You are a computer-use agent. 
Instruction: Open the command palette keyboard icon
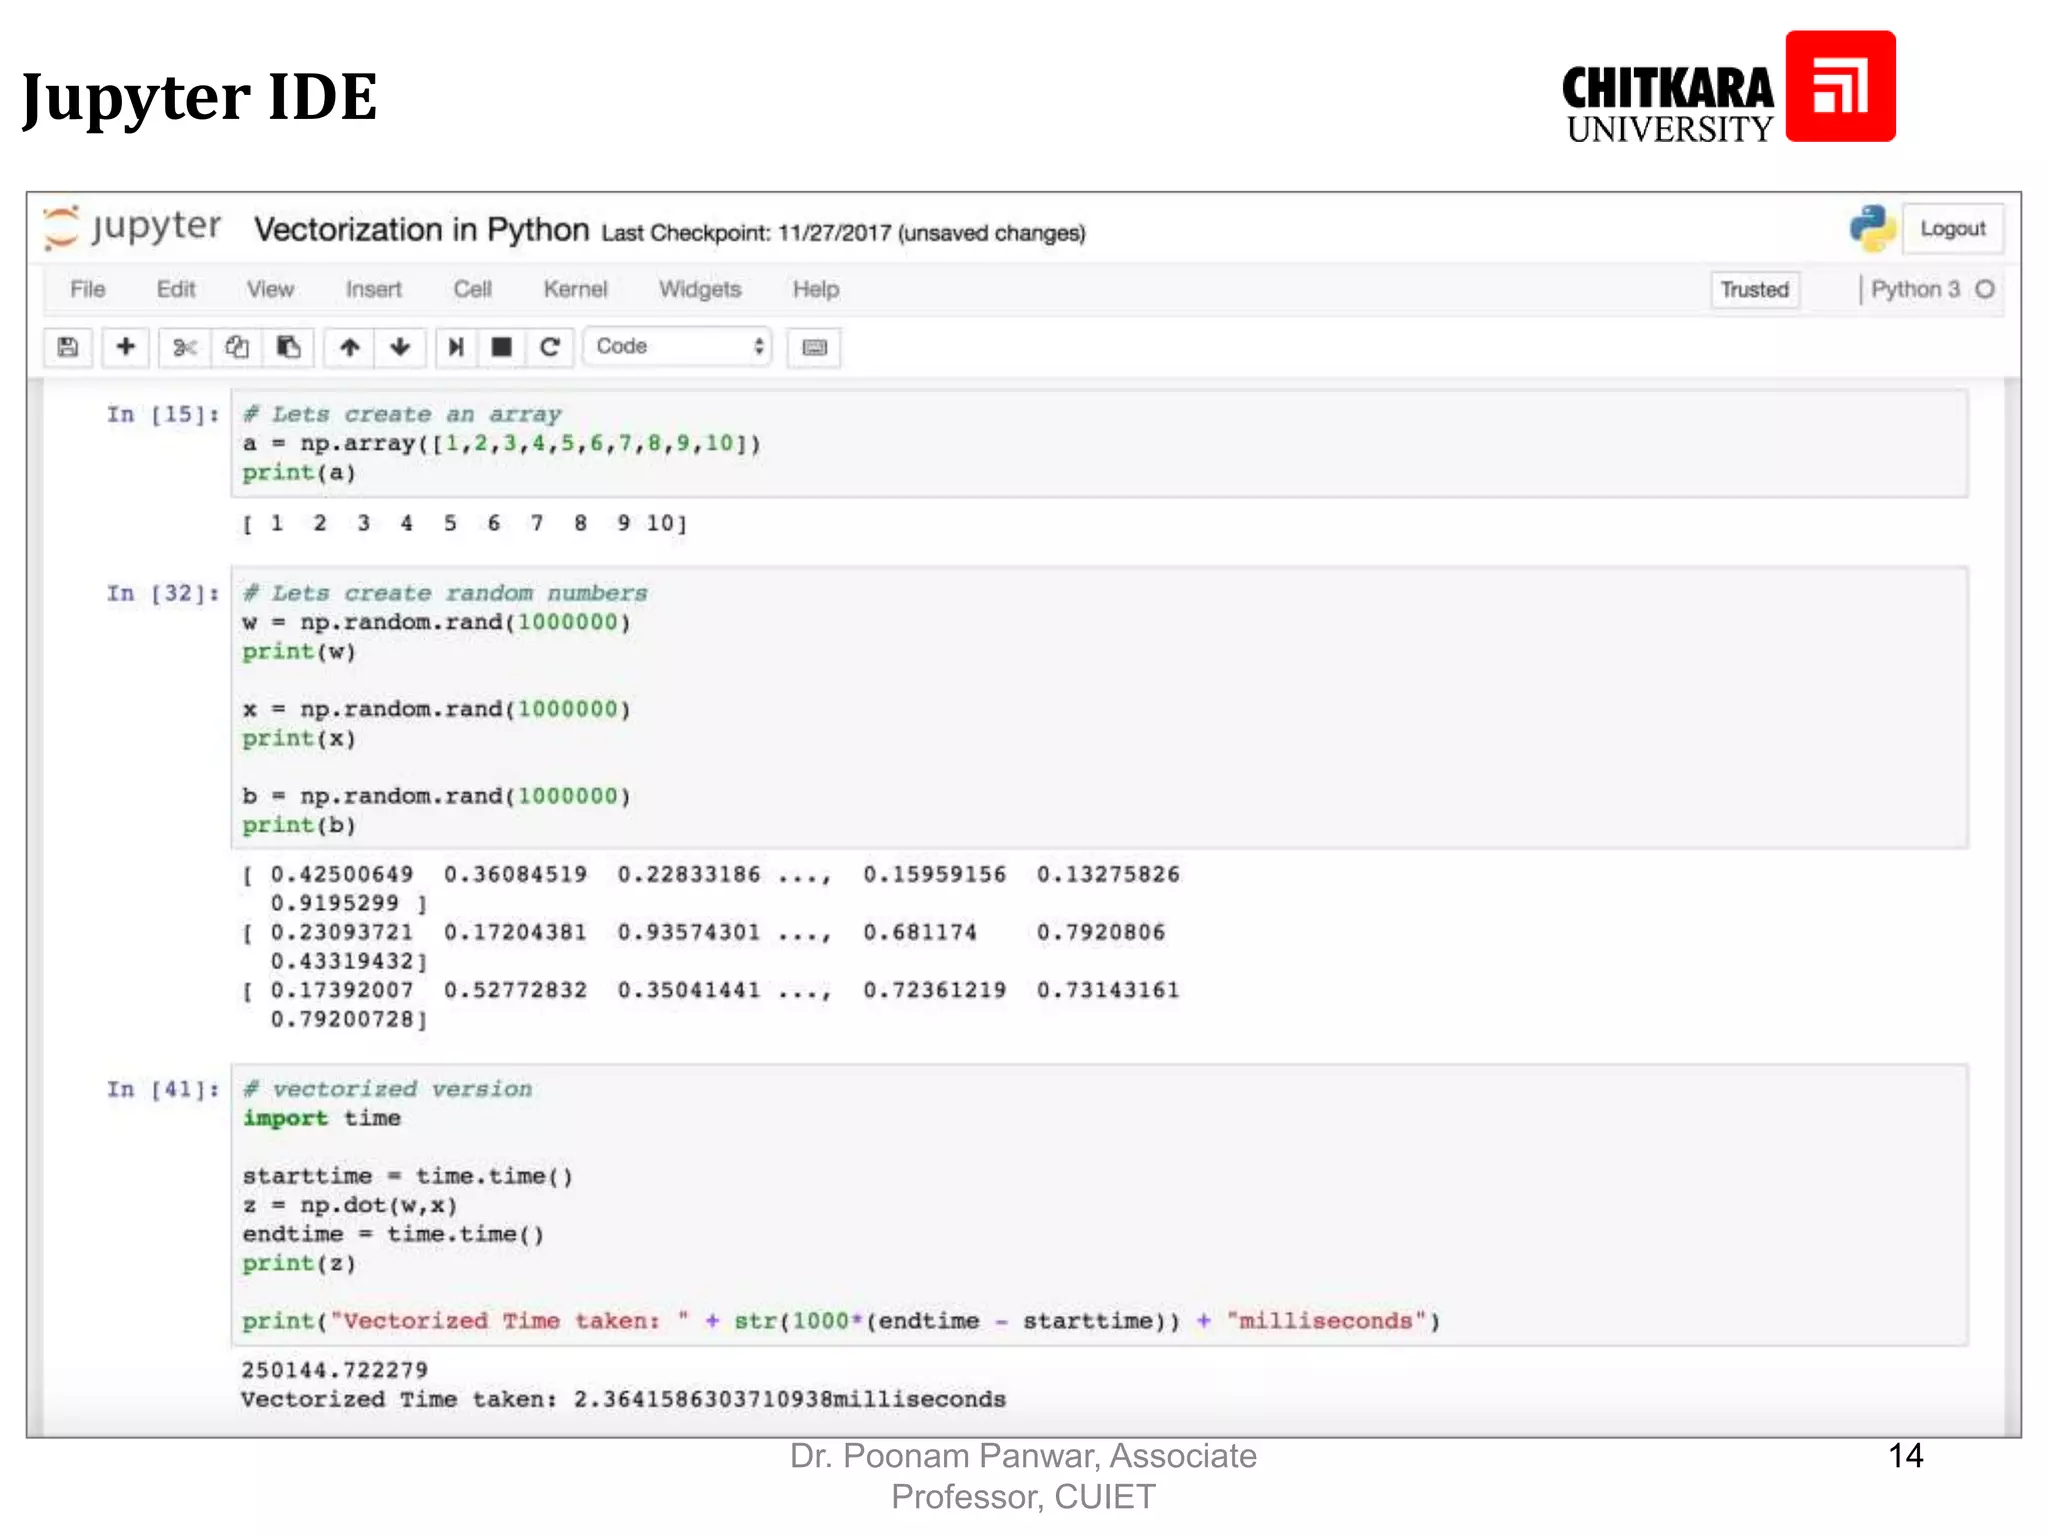pos(814,348)
